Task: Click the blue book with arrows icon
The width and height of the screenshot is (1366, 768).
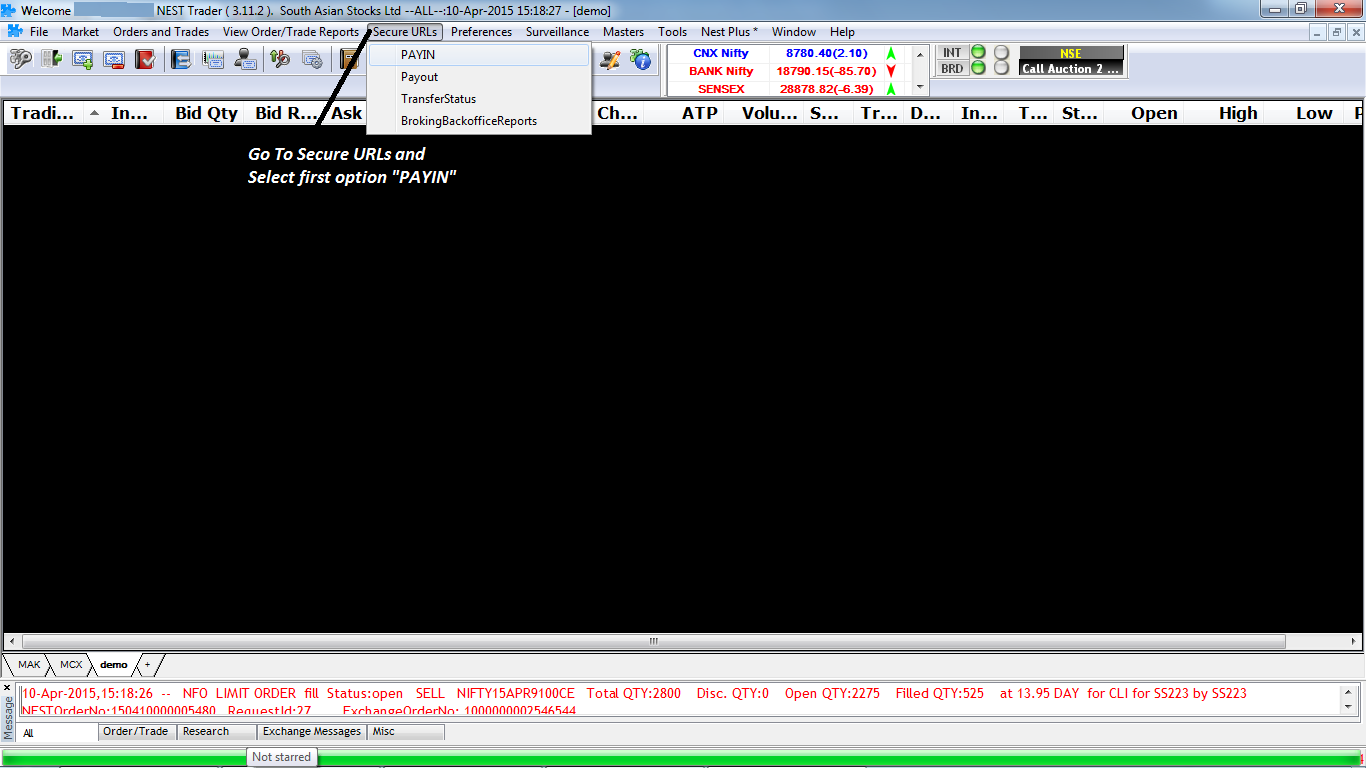Action: [181, 60]
